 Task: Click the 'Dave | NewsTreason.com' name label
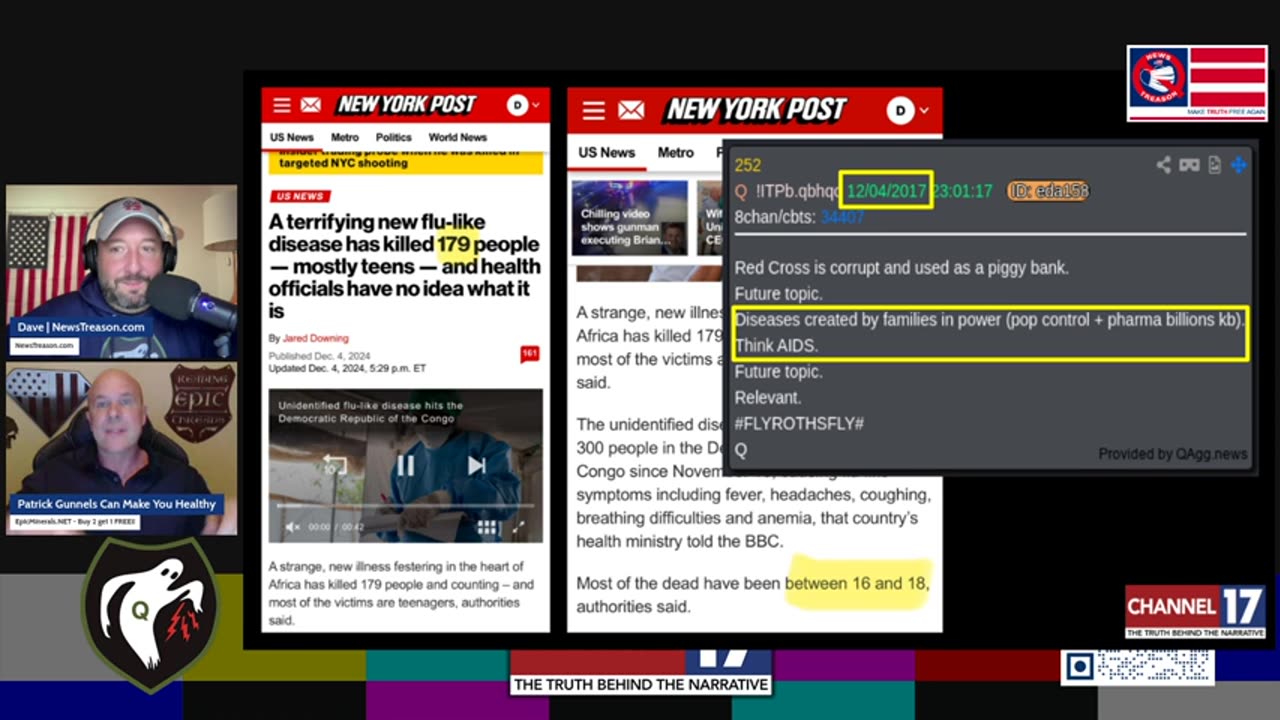coord(80,327)
